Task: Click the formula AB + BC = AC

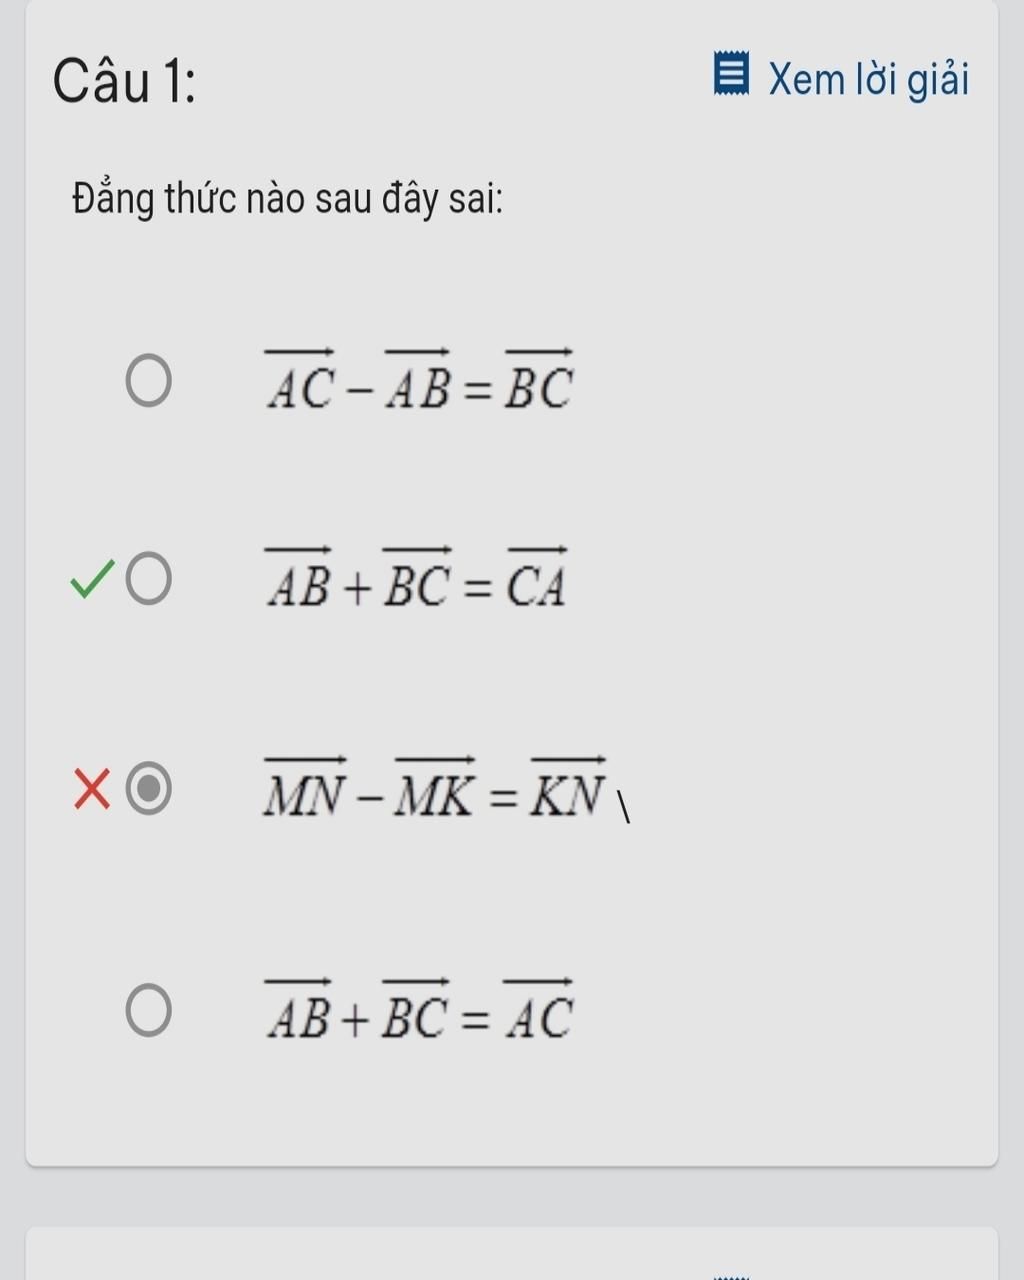Action: click(420, 1010)
